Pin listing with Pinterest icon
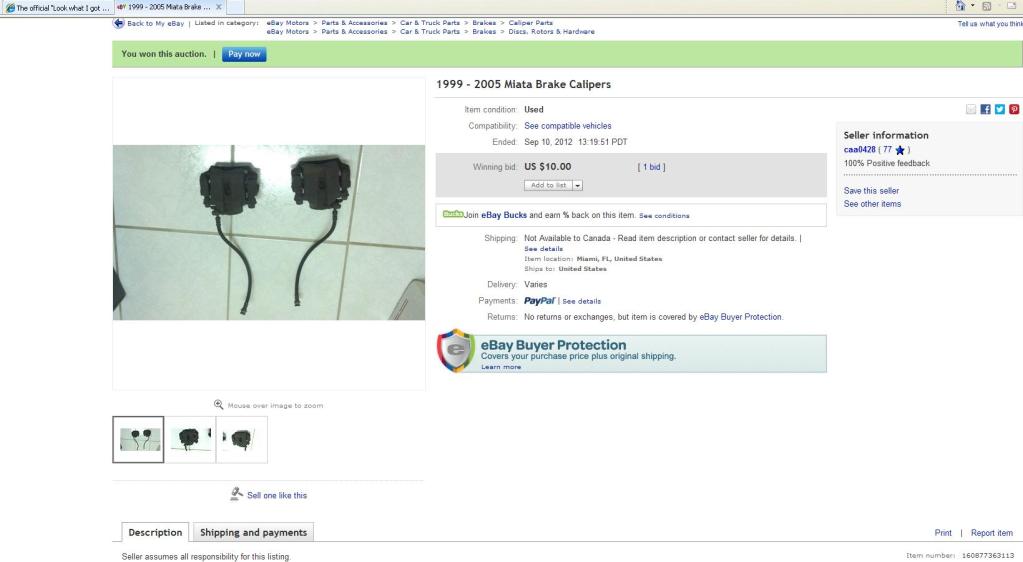 click(x=1014, y=110)
